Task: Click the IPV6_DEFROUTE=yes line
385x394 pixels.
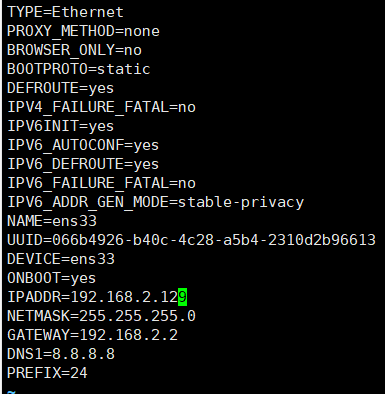Action: pyautogui.click(x=83, y=165)
